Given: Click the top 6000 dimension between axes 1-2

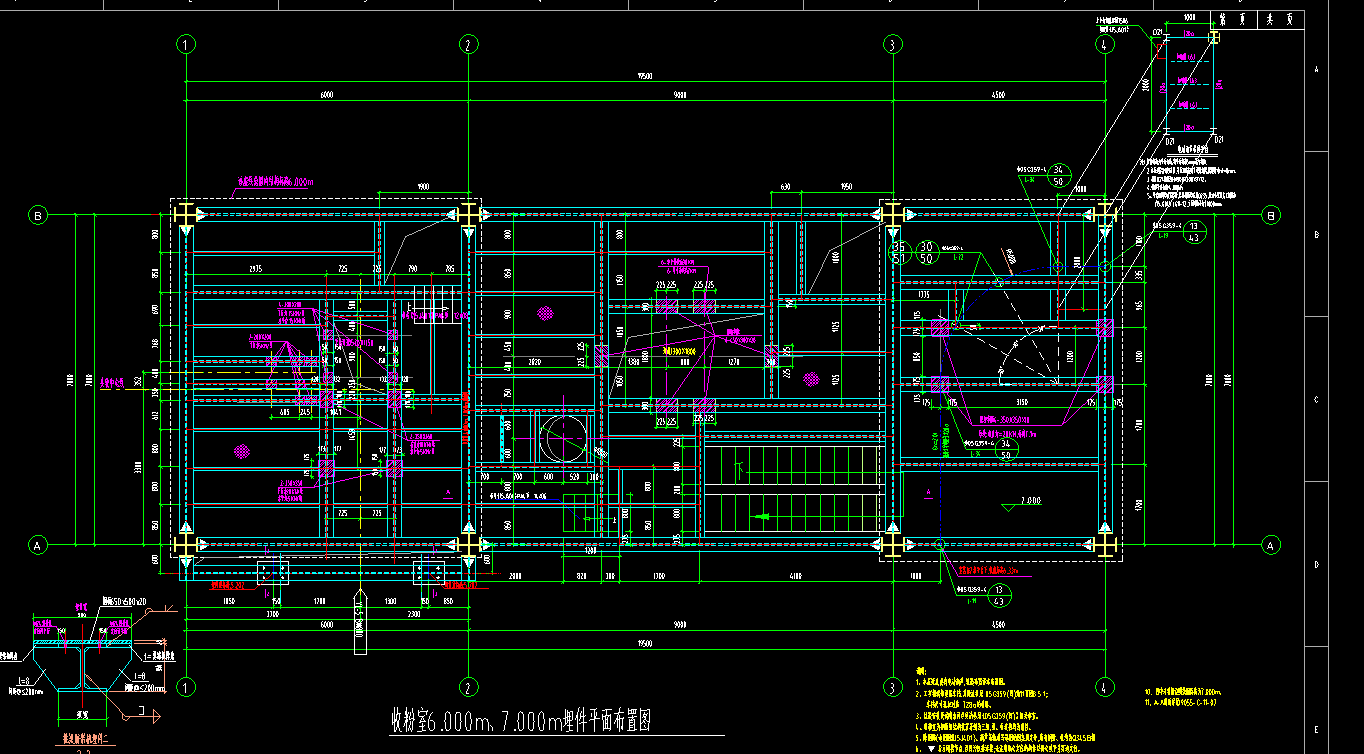Looking at the screenshot, I should 326,95.
